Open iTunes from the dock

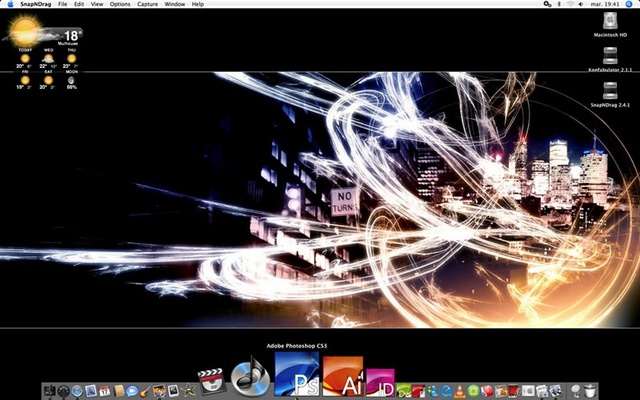[x=250, y=378]
